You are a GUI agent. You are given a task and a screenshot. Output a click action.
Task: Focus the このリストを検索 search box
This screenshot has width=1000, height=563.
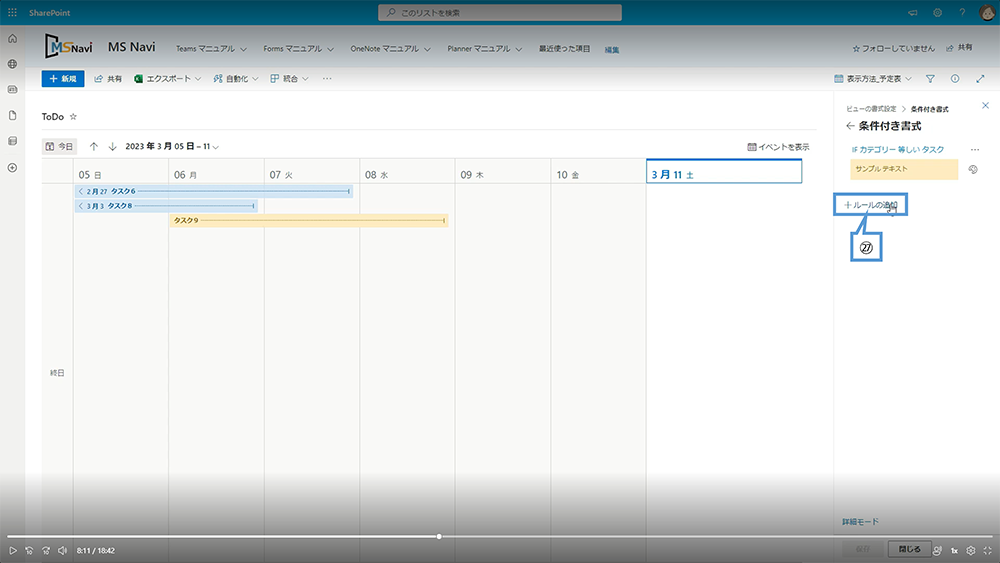tap(500, 13)
